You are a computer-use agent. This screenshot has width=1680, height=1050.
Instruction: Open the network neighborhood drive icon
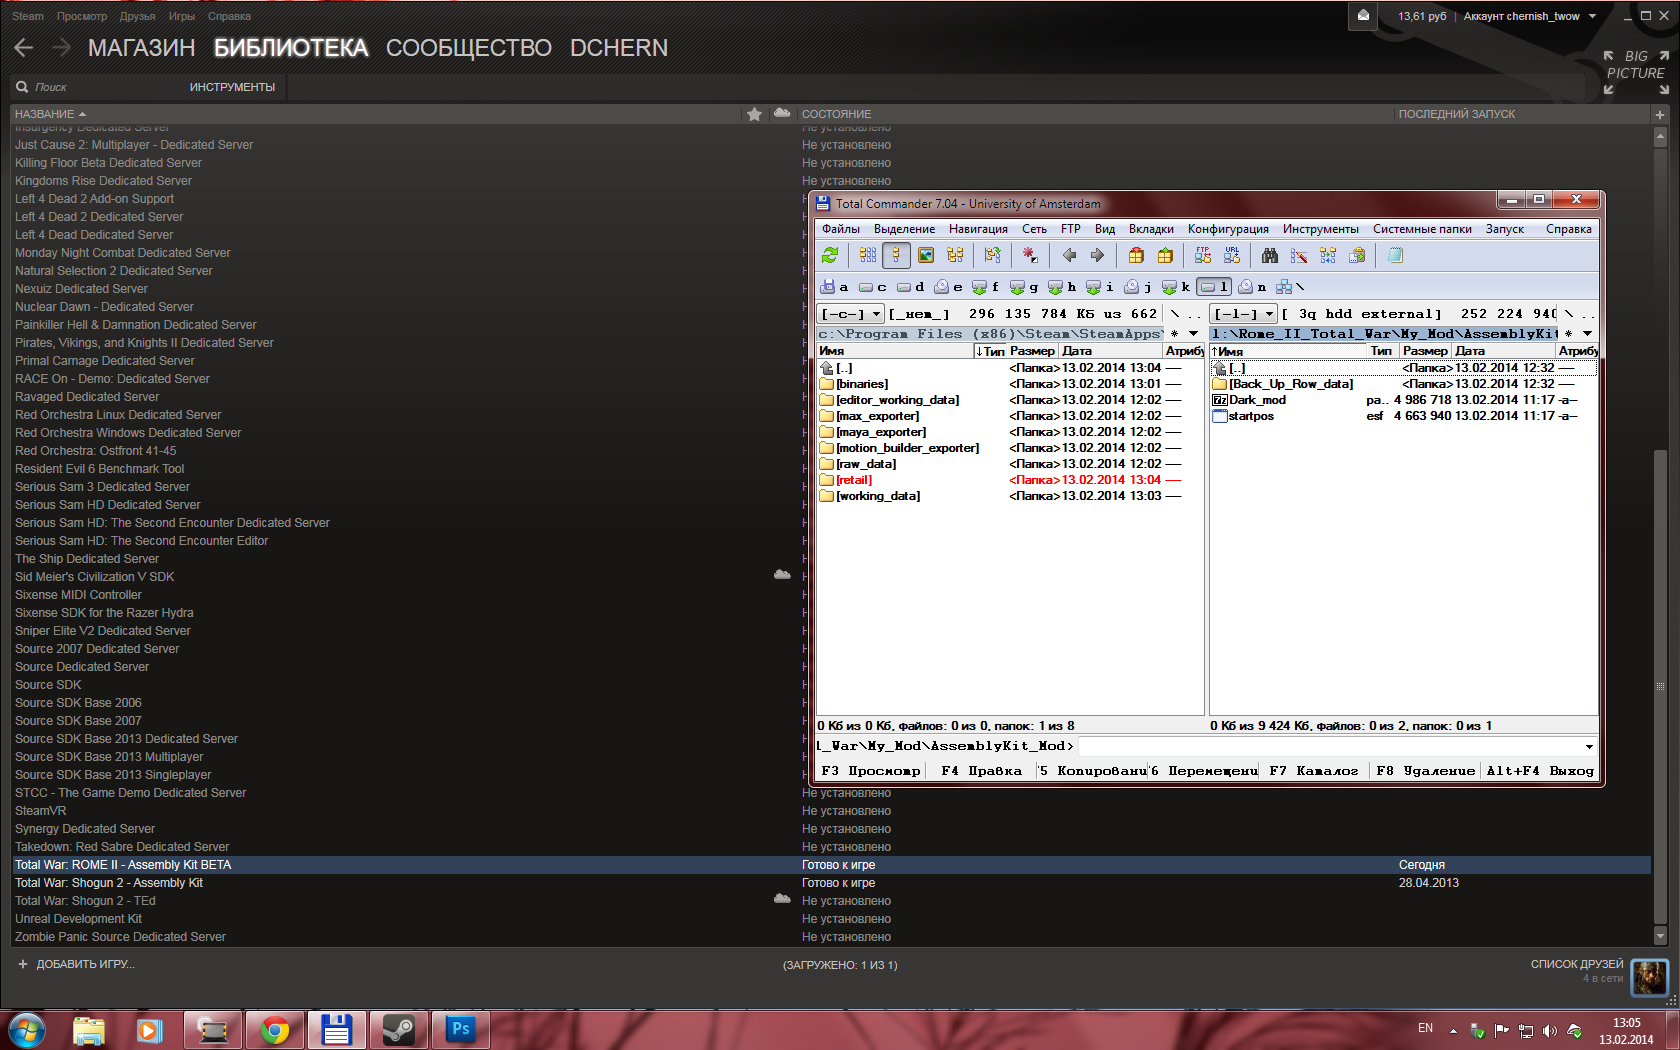[x=1290, y=287]
